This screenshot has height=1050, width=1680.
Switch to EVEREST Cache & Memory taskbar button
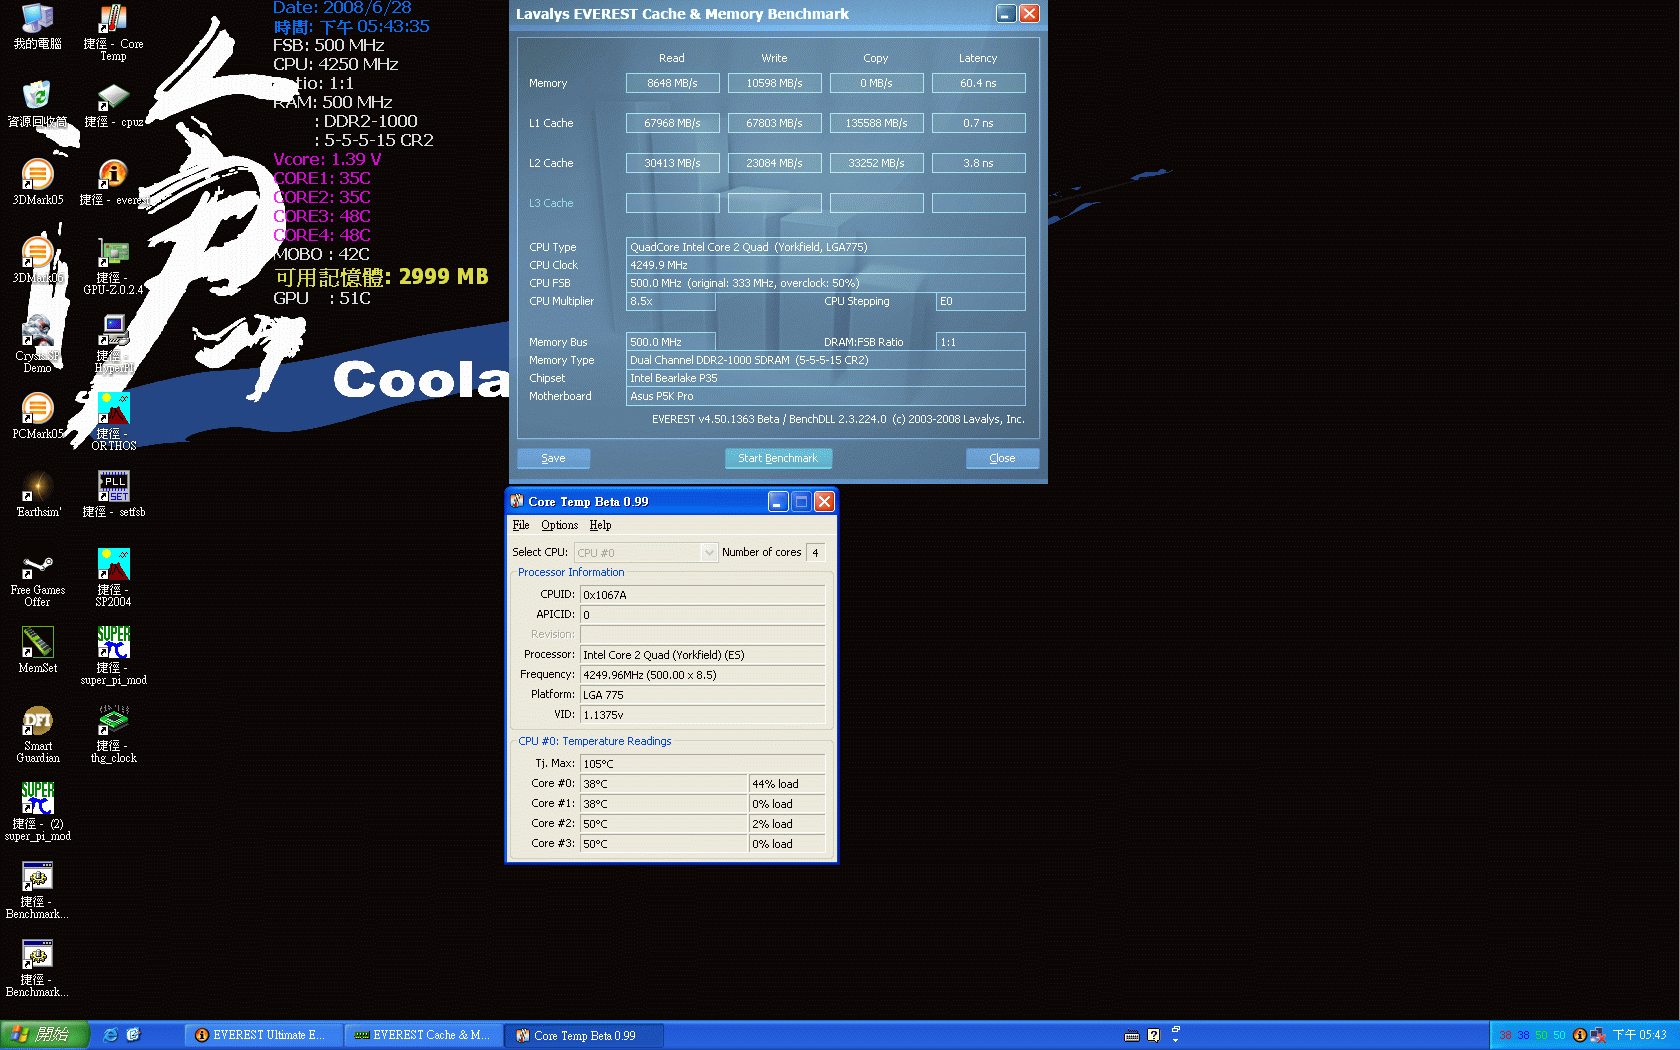click(x=424, y=1035)
